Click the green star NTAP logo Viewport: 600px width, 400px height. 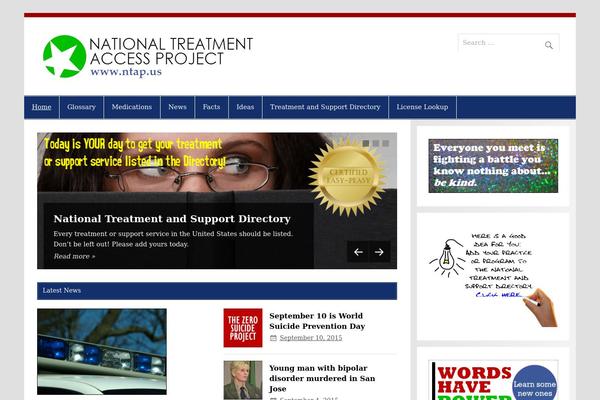click(64, 56)
